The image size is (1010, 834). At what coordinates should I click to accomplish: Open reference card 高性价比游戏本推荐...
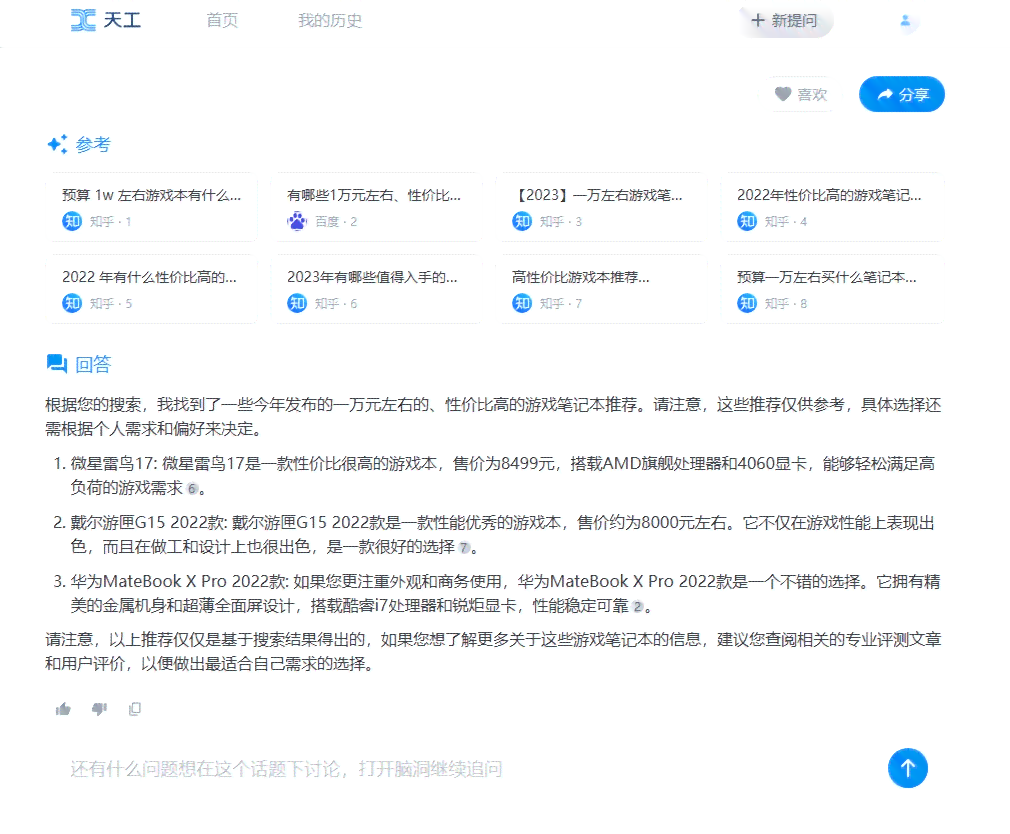(x=602, y=289)
